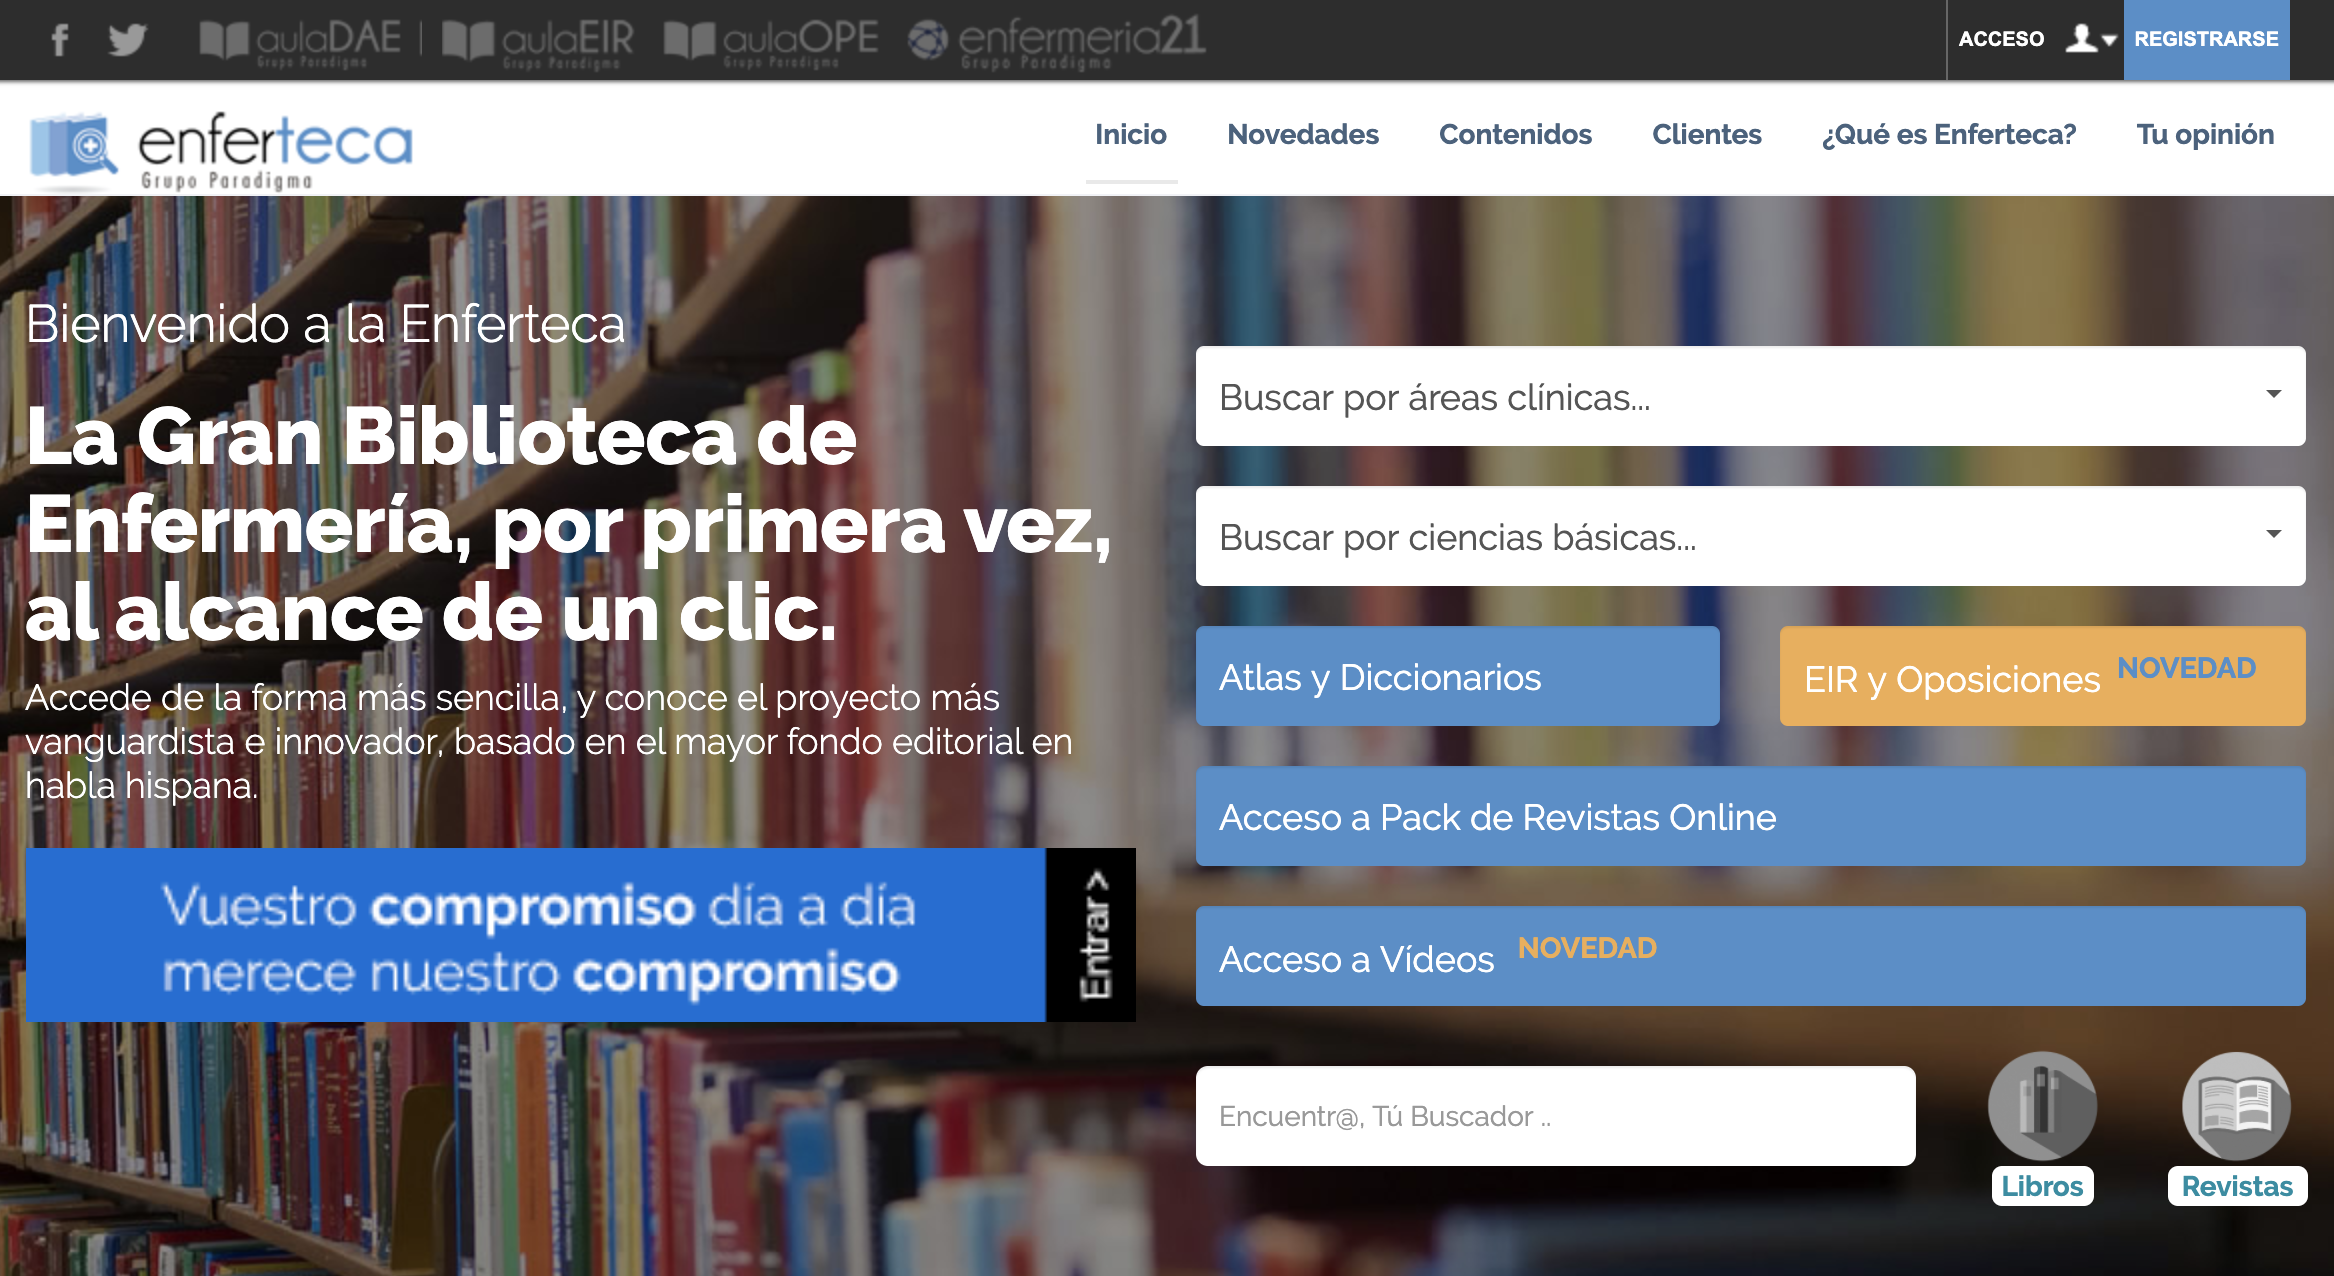The image size is (2334, 1276).
Task: Open ACCESO login link
Action: [2001, 39]
